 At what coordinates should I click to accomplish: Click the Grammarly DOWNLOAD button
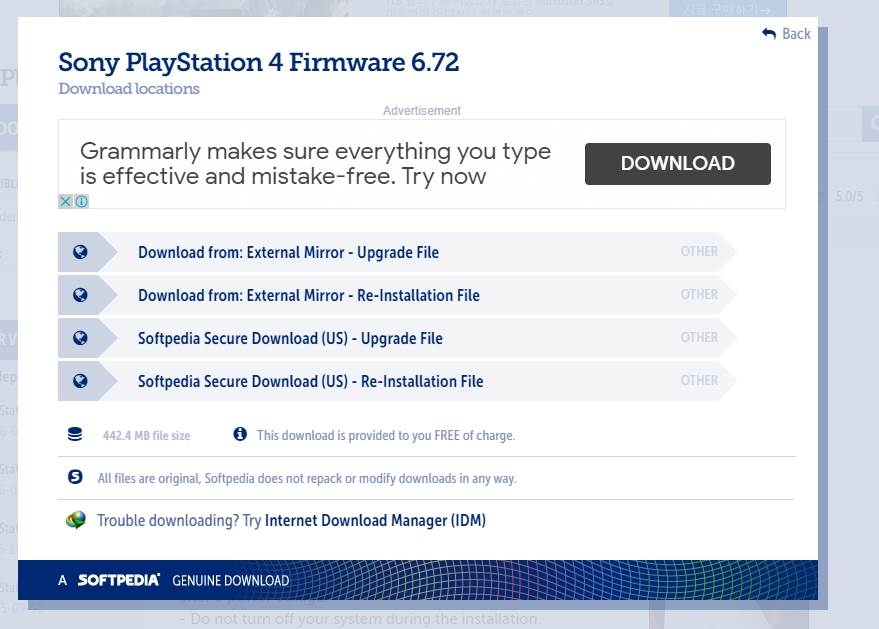tap(678, 164)
